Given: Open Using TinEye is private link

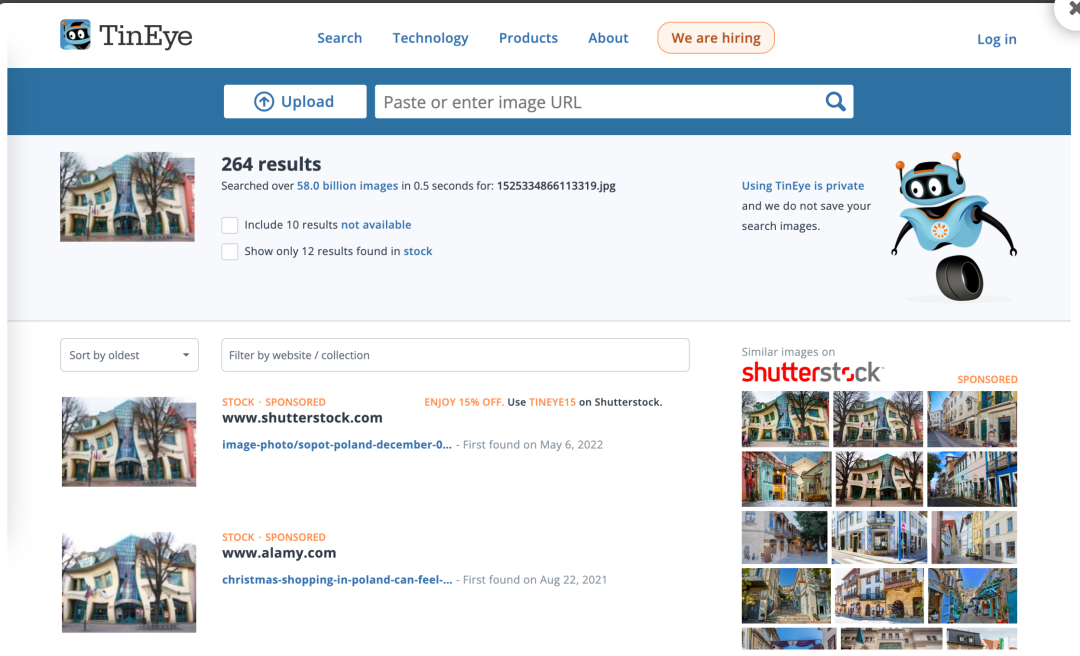Looking at the screenshot, I should [802, 185].
